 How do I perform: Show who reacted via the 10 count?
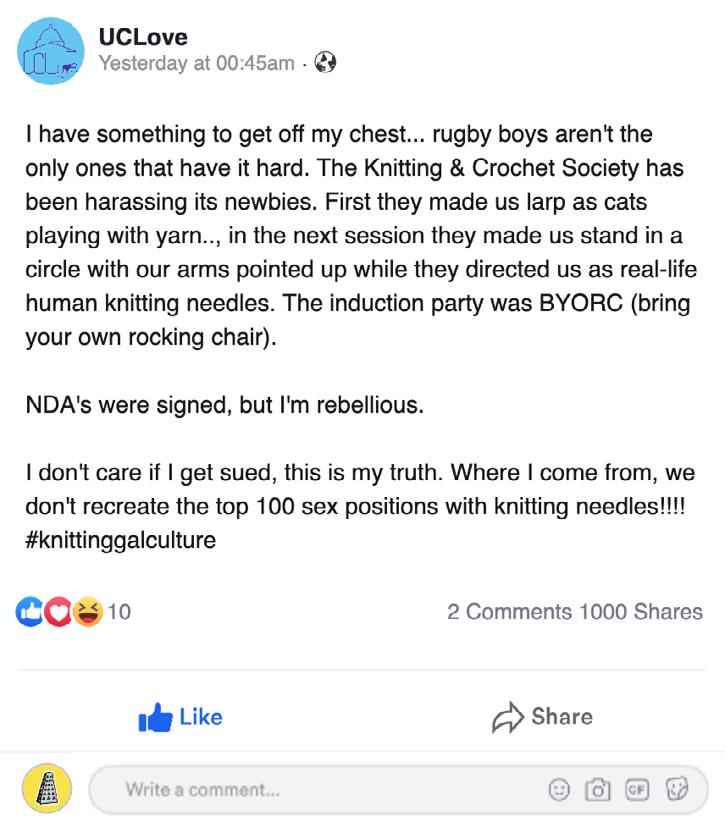119,611
